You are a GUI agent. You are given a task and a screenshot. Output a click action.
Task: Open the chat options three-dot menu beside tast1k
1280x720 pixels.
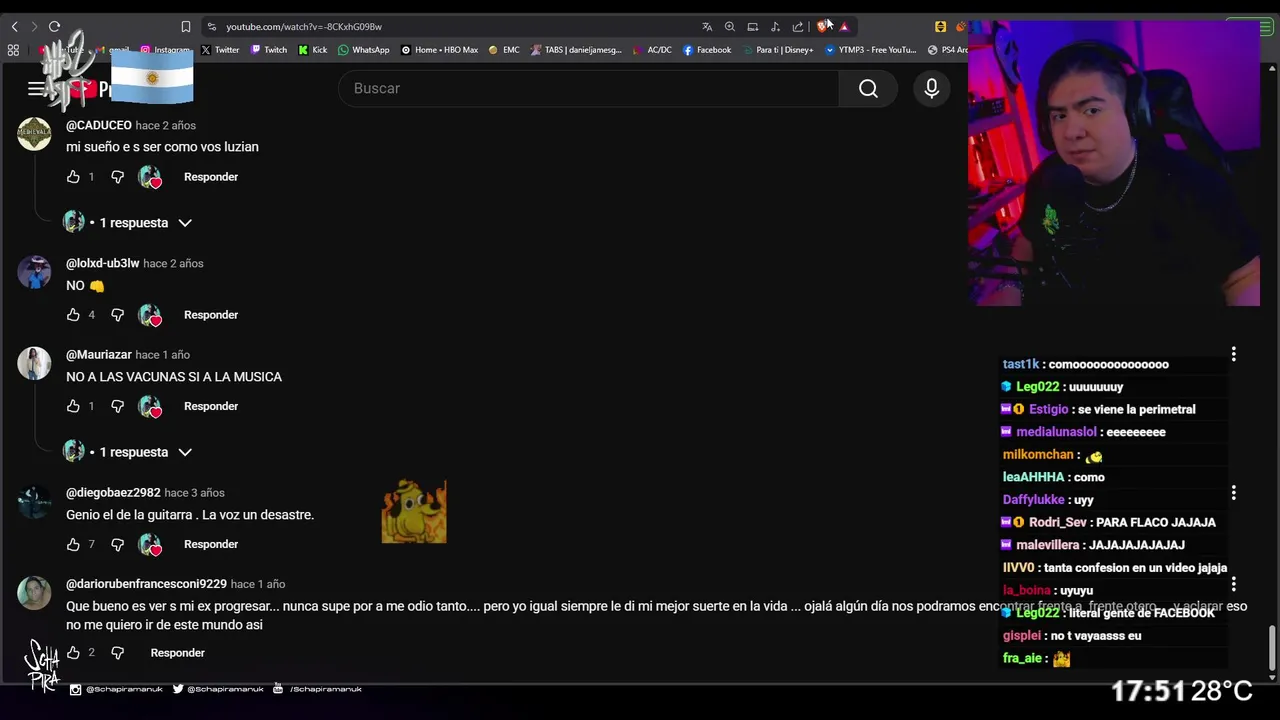tap(1234, 354)
